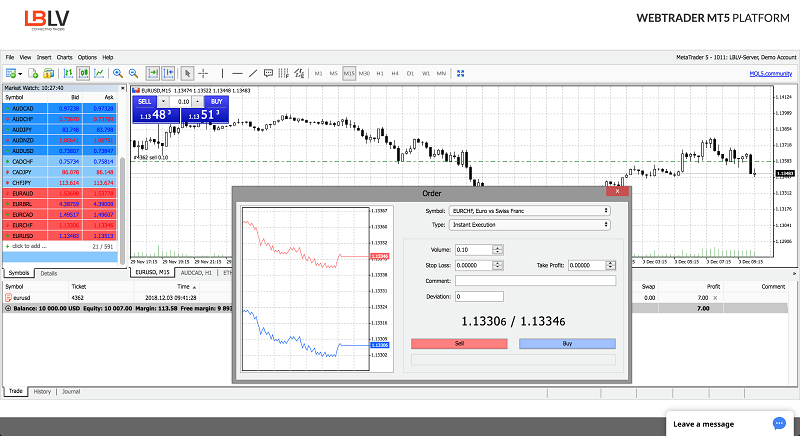Image resolution: width=800 pixels, height=436 pixels.
Task: Click the new order document icon
Action: (33, 73)
